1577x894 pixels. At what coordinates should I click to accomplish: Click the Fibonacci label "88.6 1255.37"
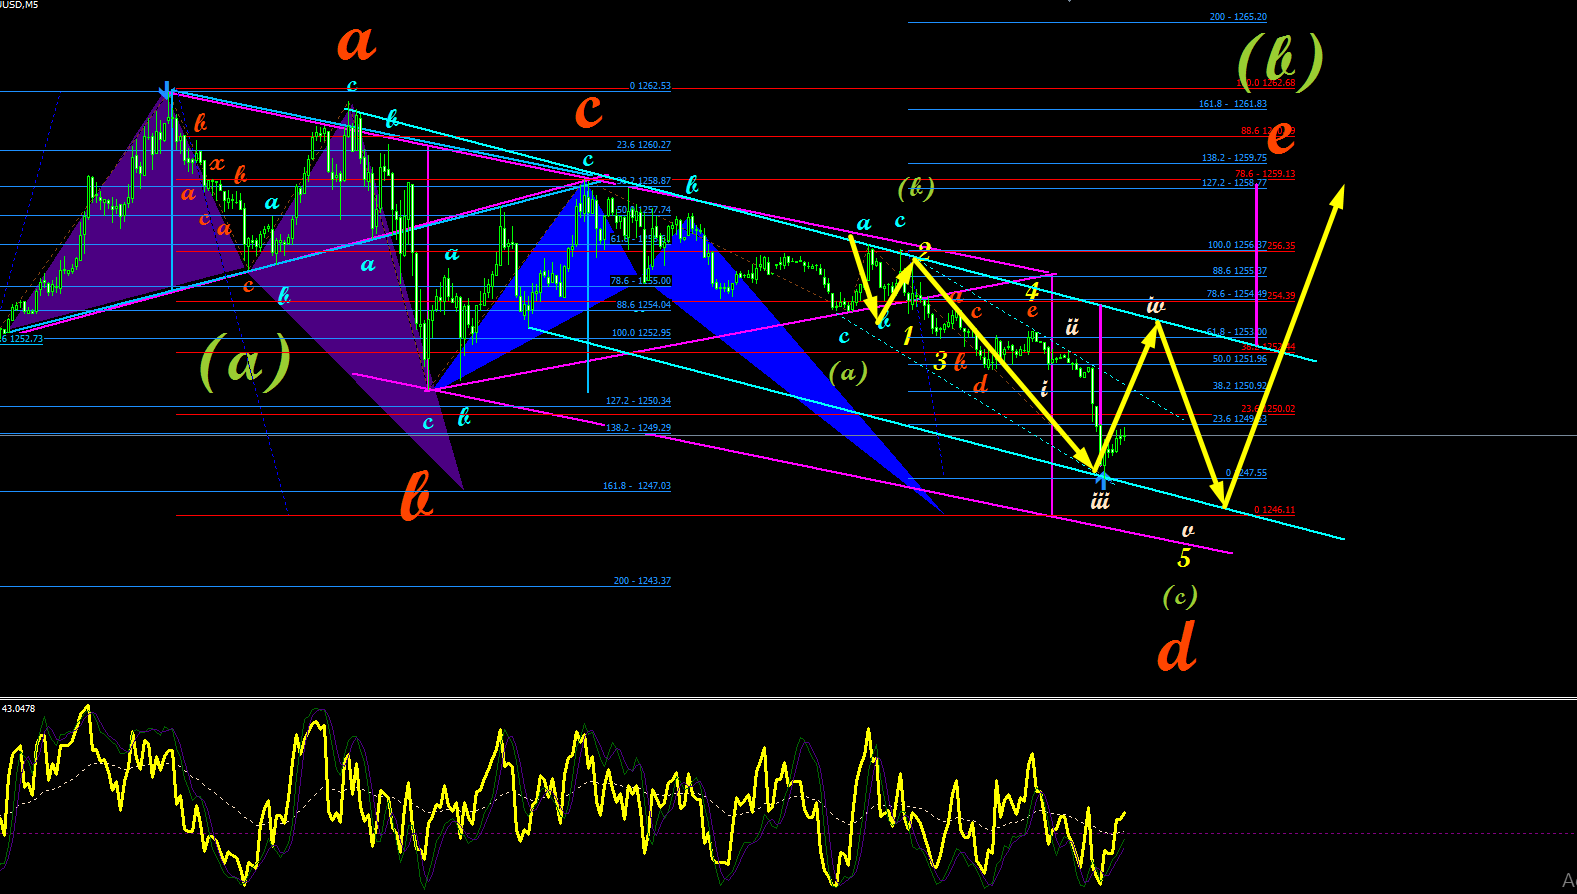[x=1240, y=271]
